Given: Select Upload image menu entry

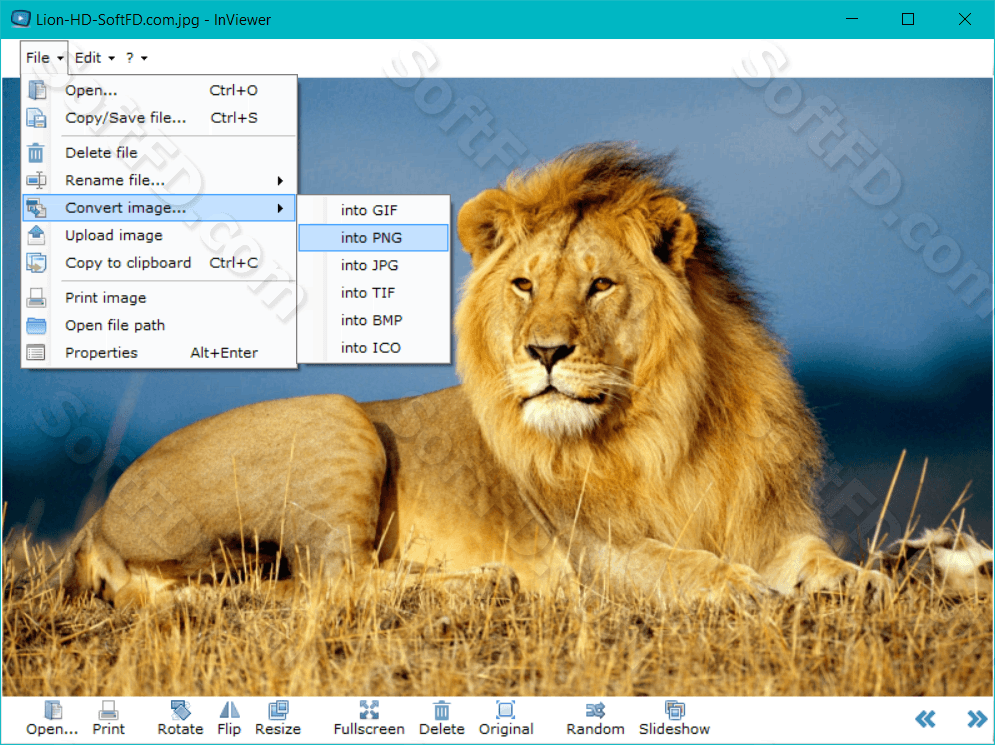Looking at the screenshot, I should (x=159, y=235).
